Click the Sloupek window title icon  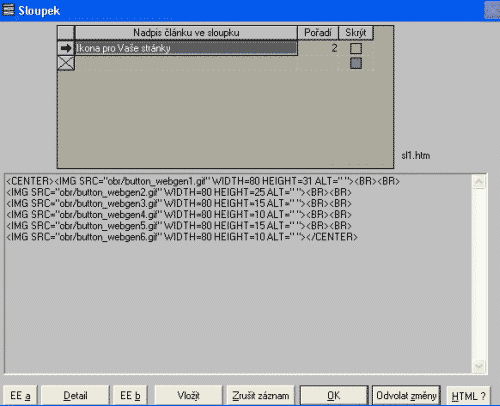click(x=8, y=10)
